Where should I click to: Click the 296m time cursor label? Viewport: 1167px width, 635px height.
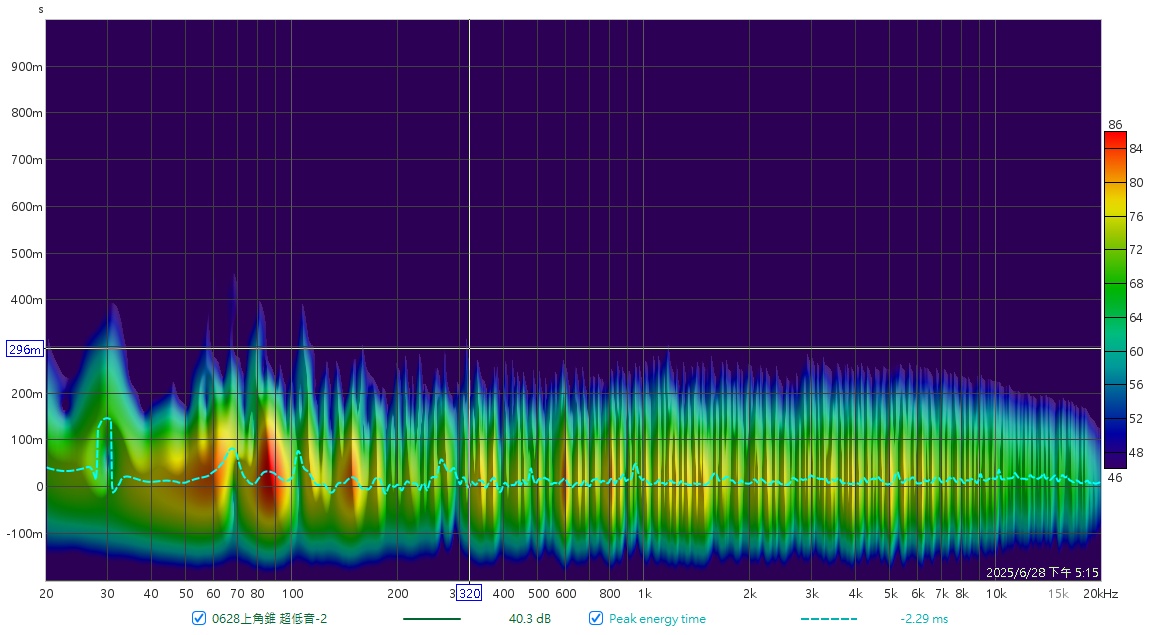[25, 349]
